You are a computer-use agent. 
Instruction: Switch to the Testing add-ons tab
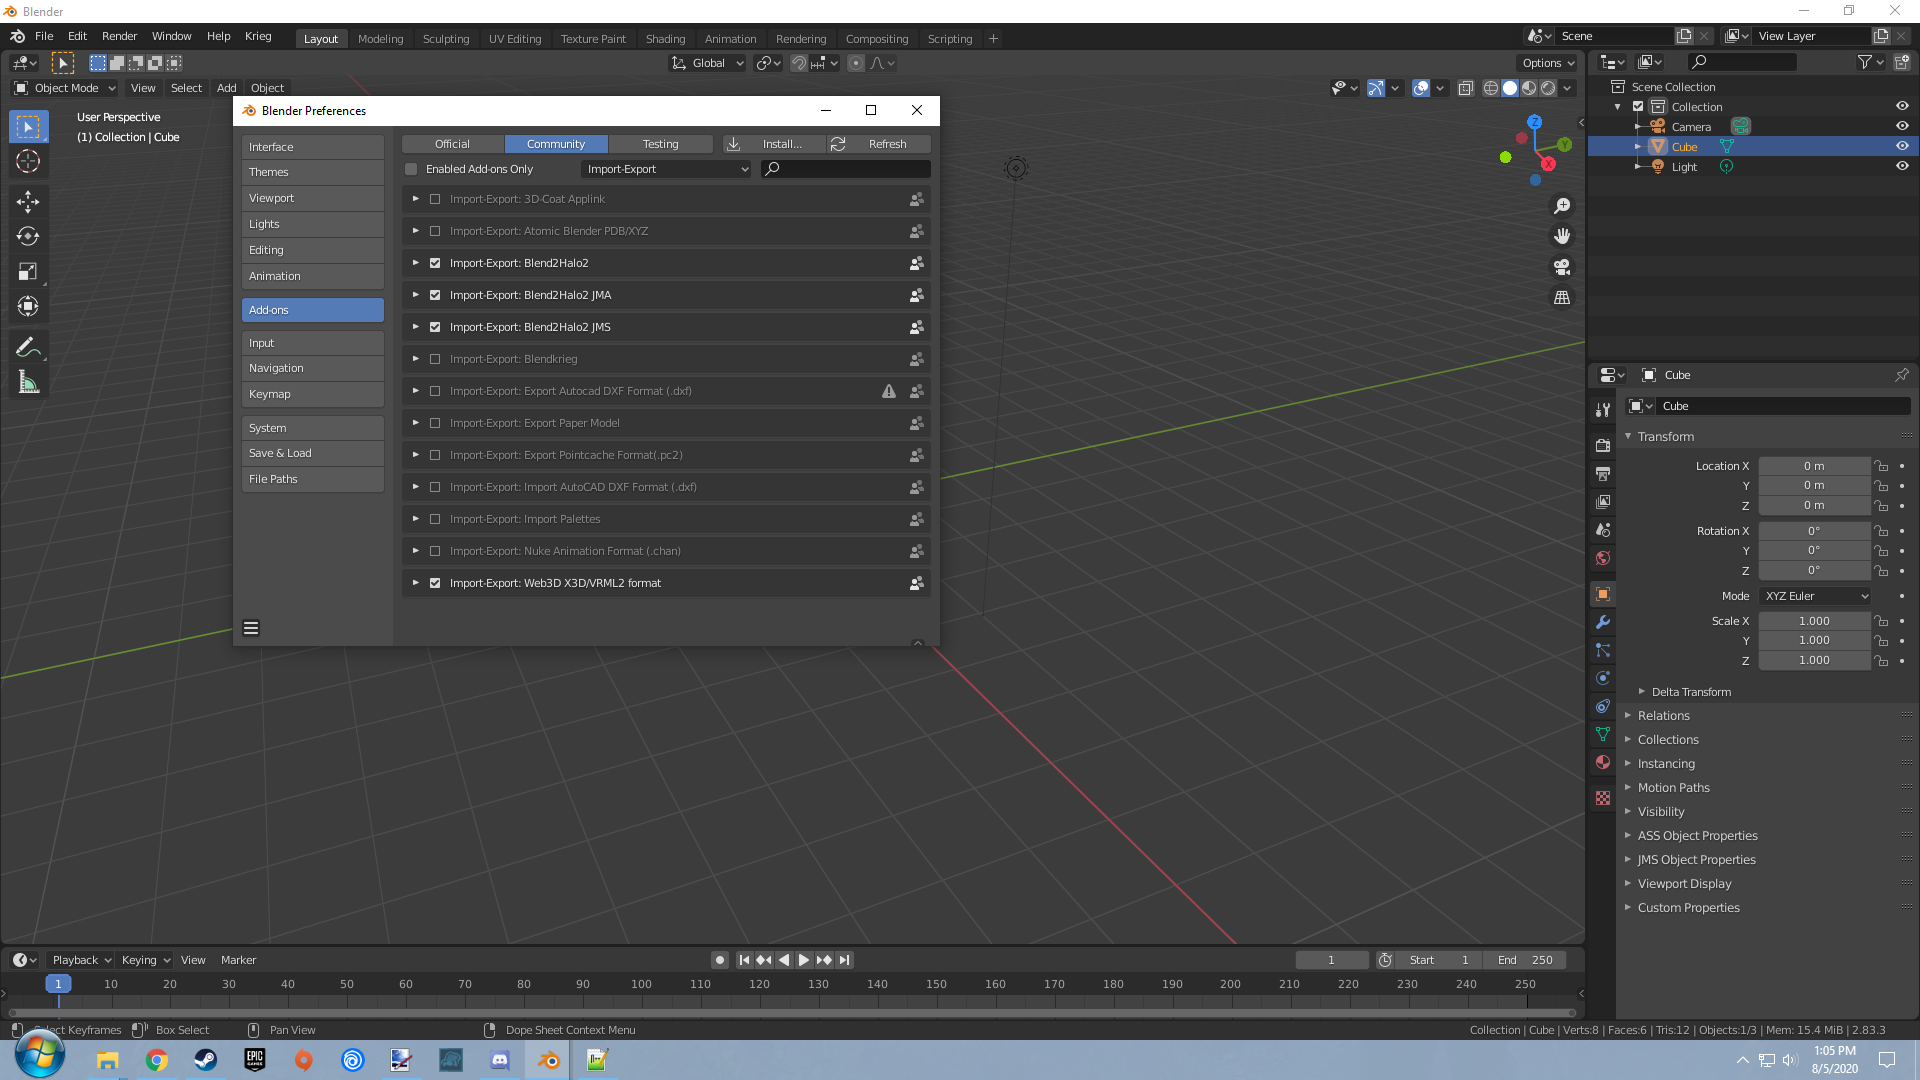click(661, 144)
